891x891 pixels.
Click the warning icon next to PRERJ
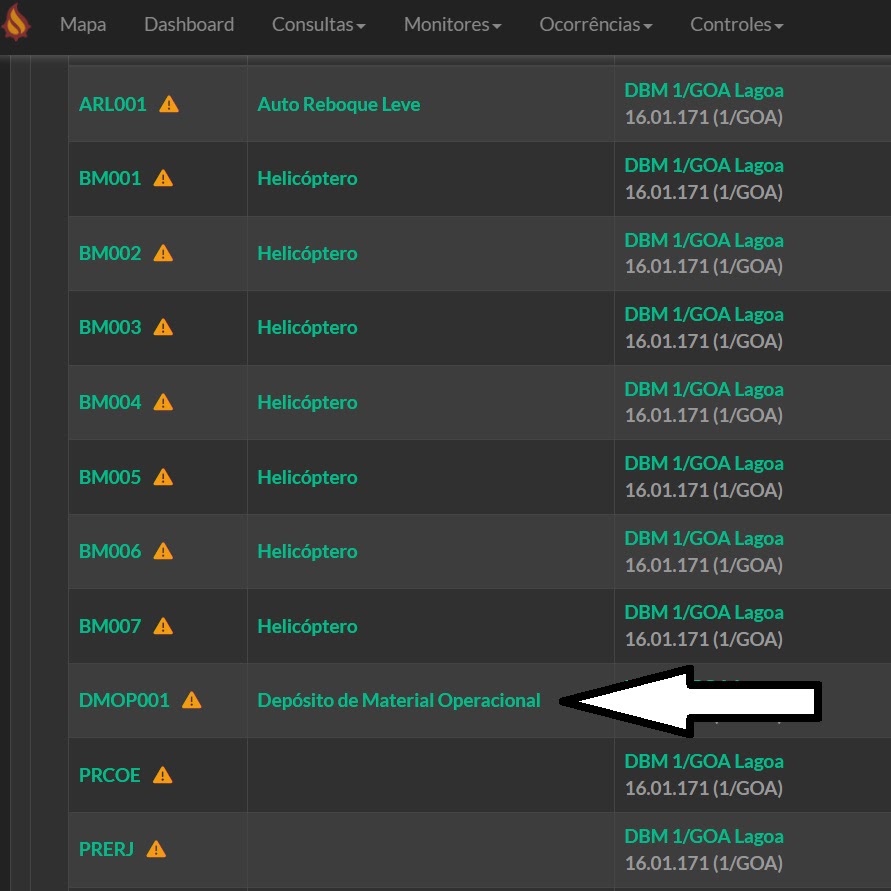pos(156,850)
